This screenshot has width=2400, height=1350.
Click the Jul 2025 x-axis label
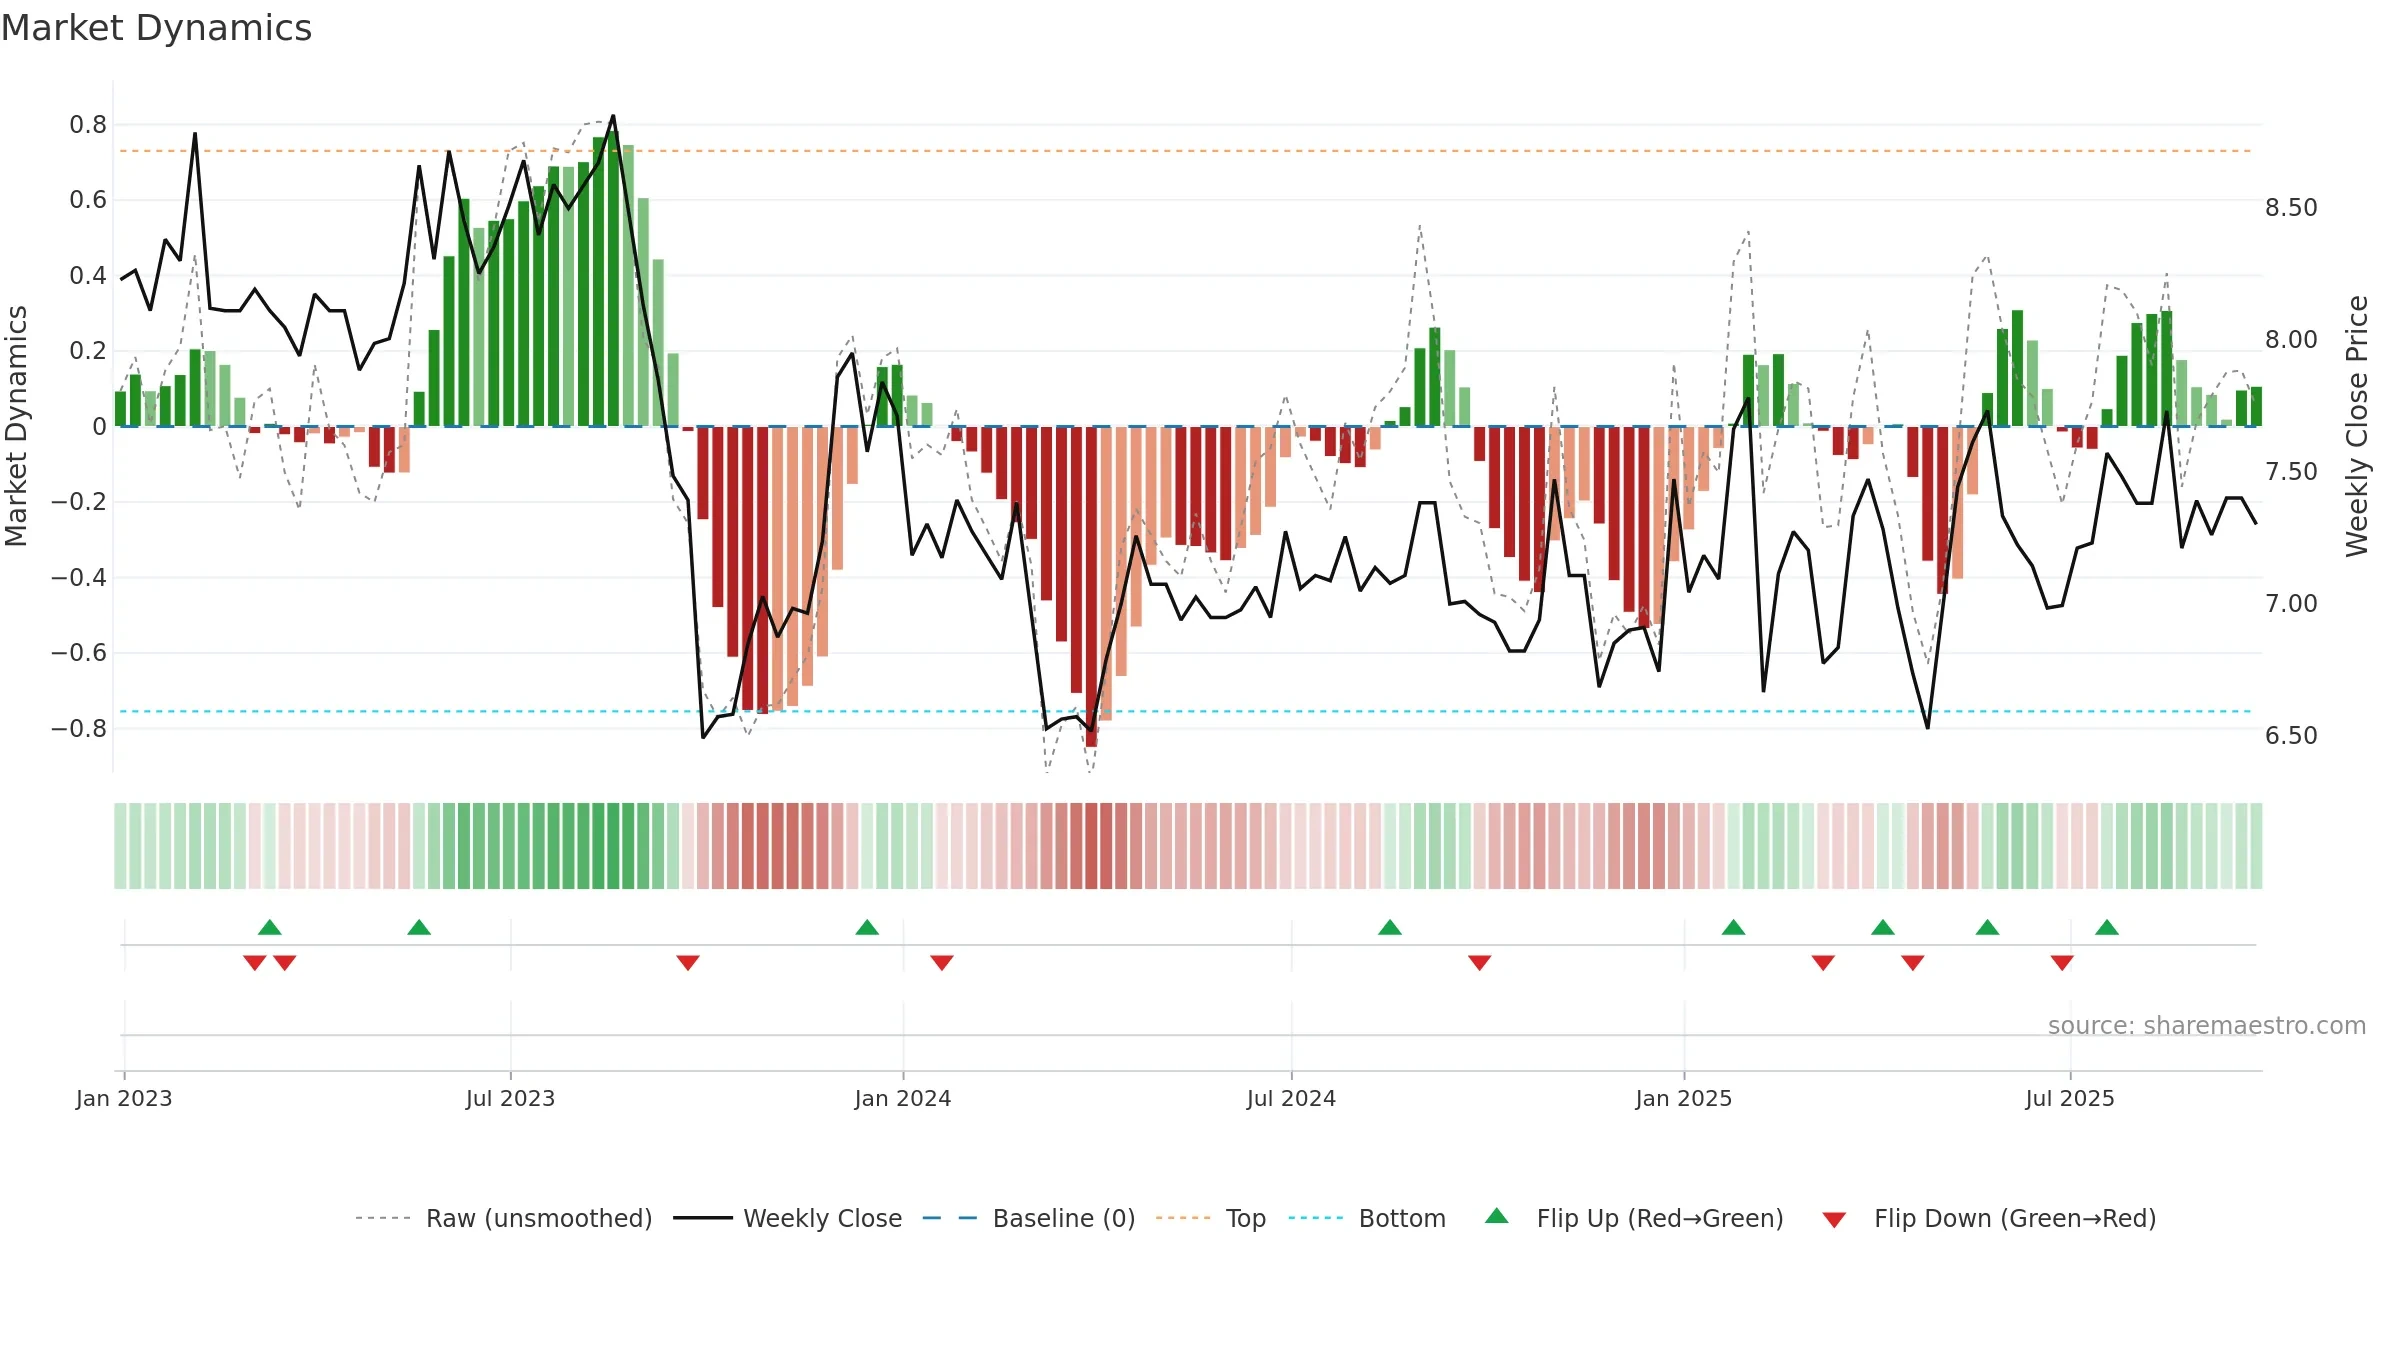pyautogui.click(x=2070, y=1098)
